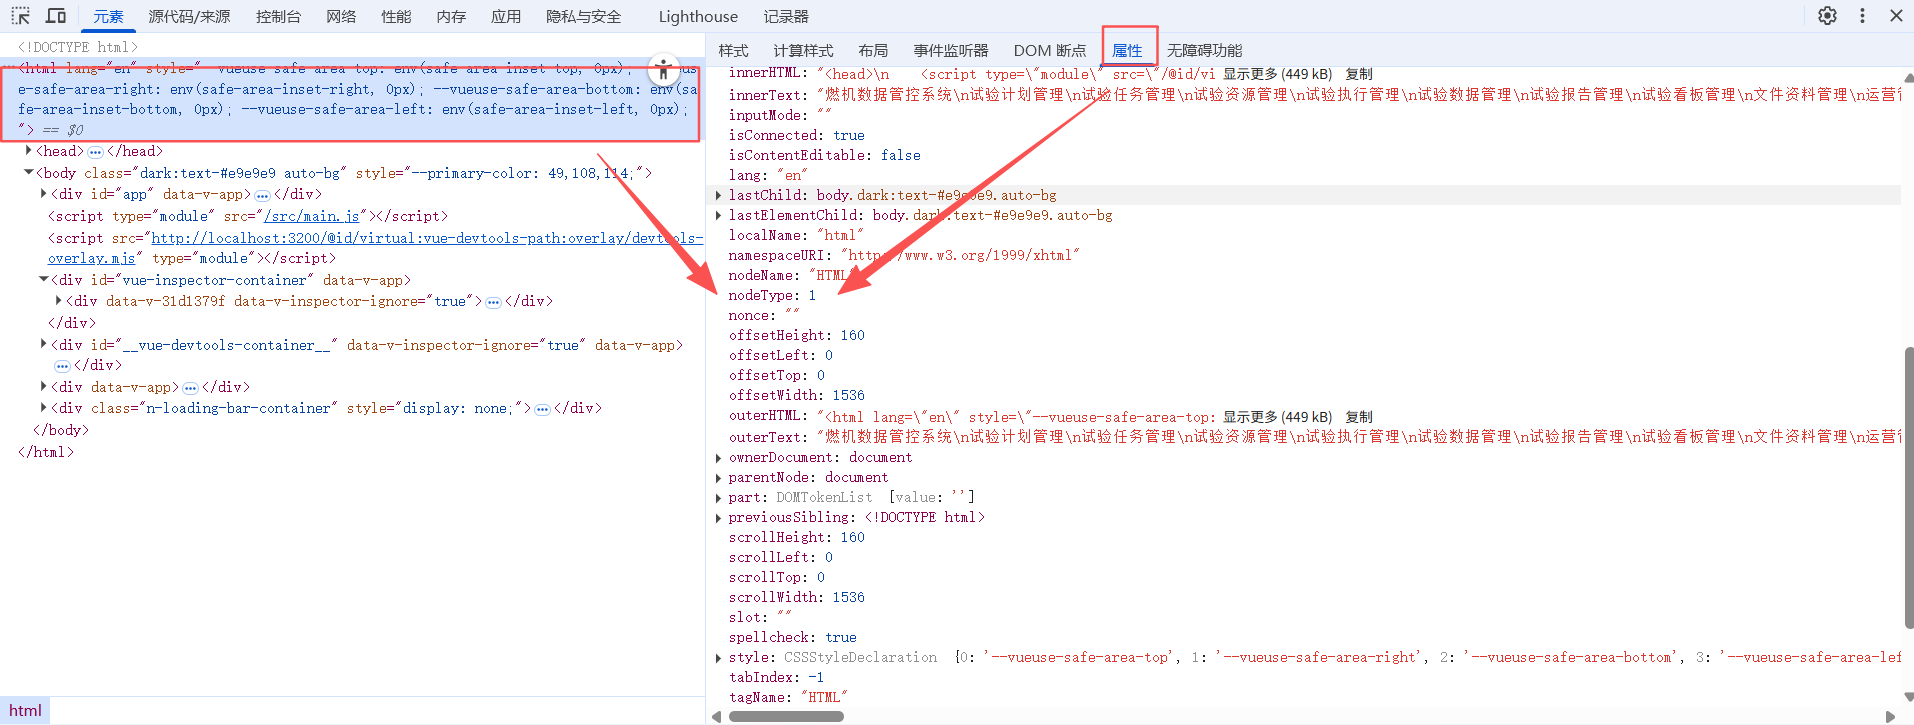This screenshot has height=725, width=1914.
Task: Expand the lastElementChild property
Action: pos(719,215)
